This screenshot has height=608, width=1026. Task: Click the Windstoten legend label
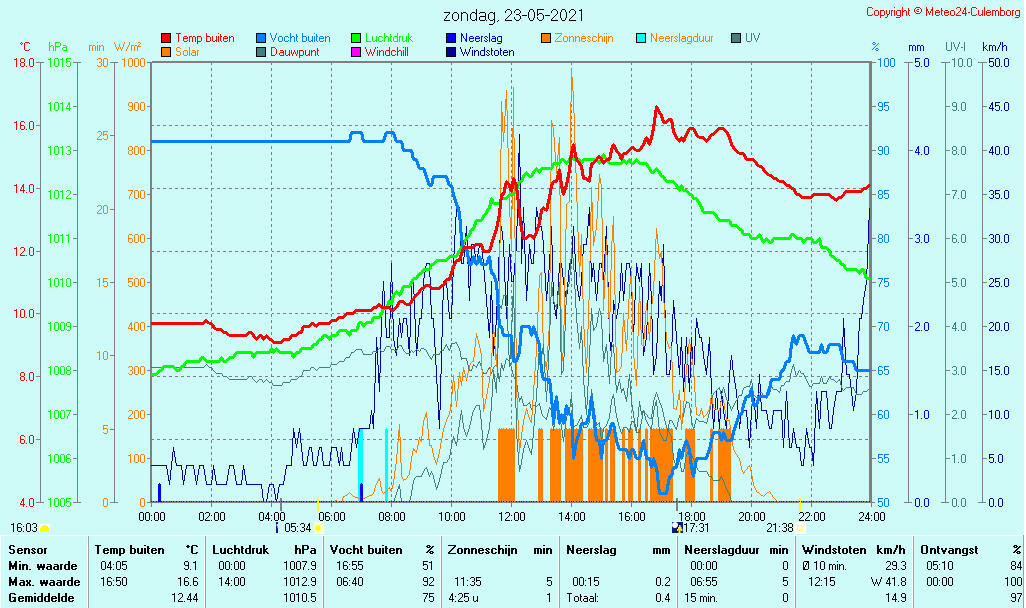[x=487, y=52]
